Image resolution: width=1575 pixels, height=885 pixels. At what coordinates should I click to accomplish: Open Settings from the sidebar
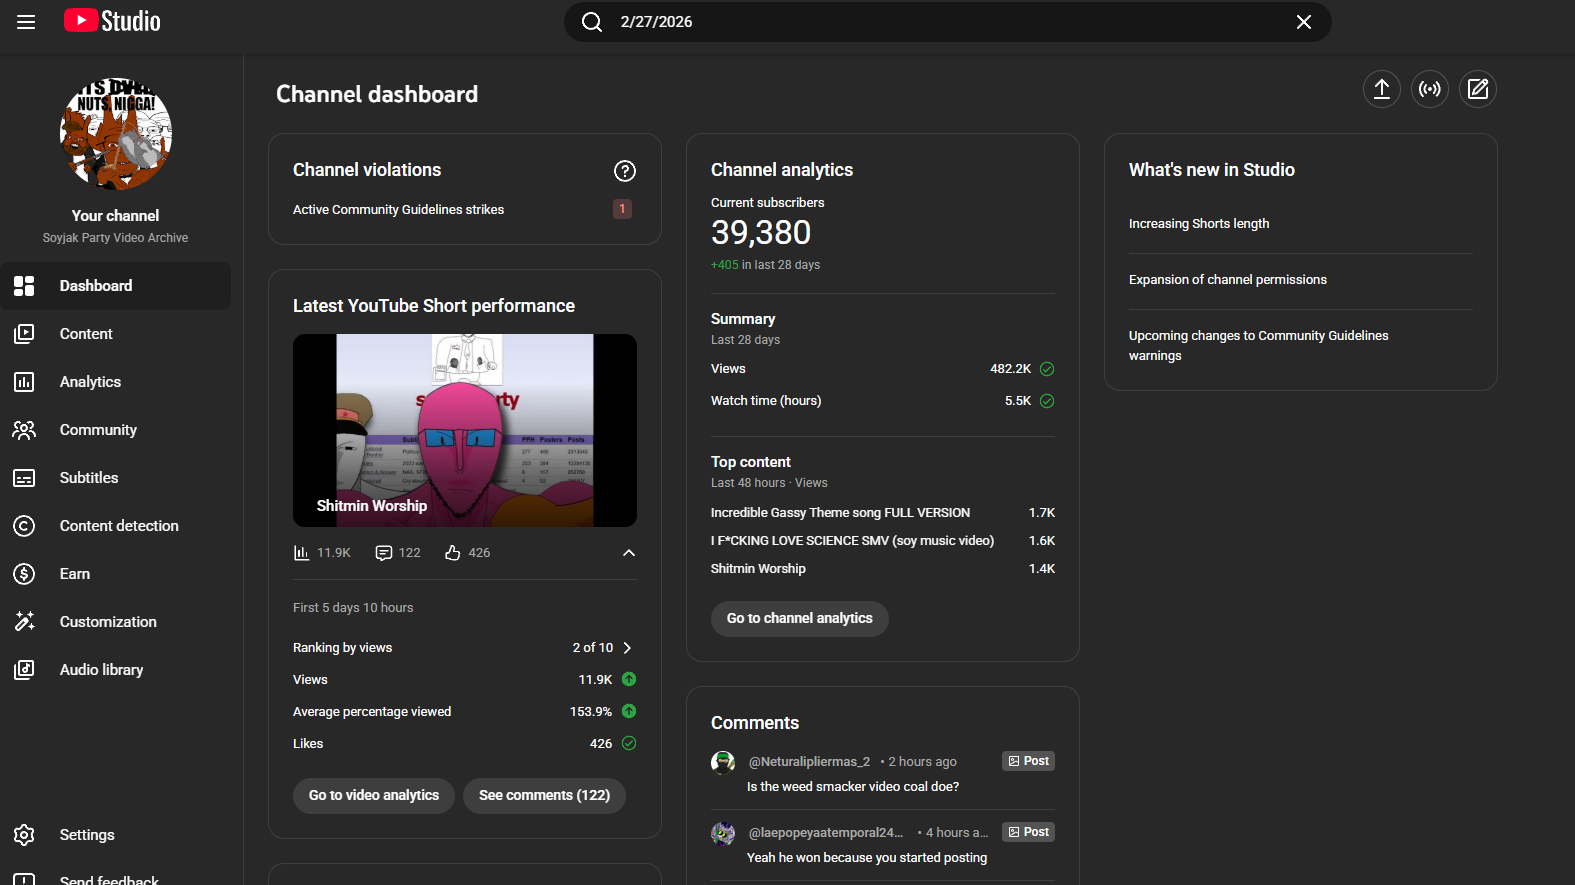click(x=87, y=835)
